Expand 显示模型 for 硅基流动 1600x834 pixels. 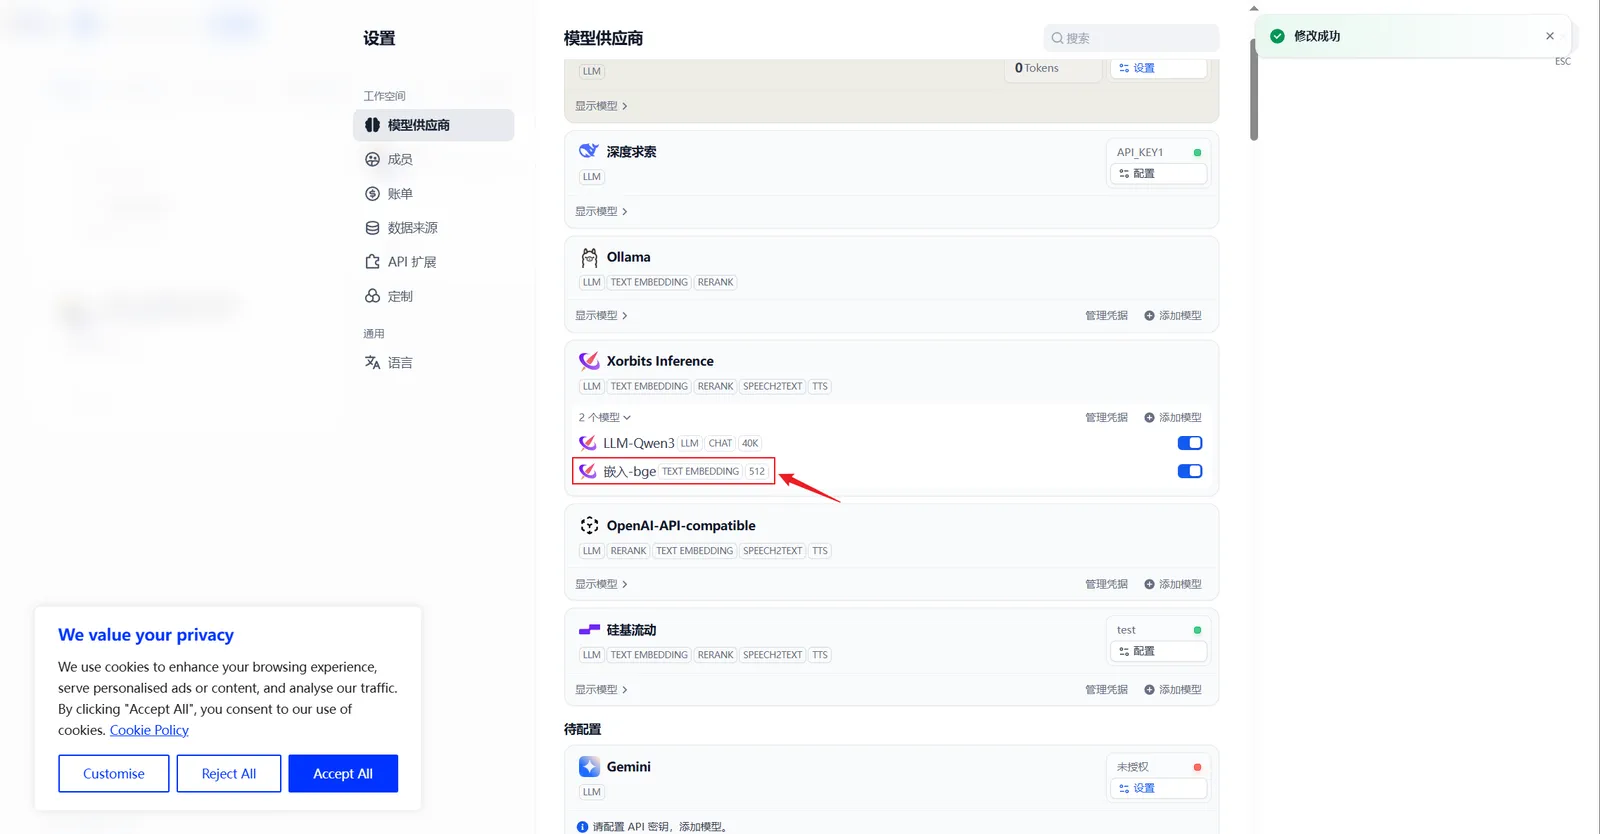pyautogui.click(x=601, y=690)
